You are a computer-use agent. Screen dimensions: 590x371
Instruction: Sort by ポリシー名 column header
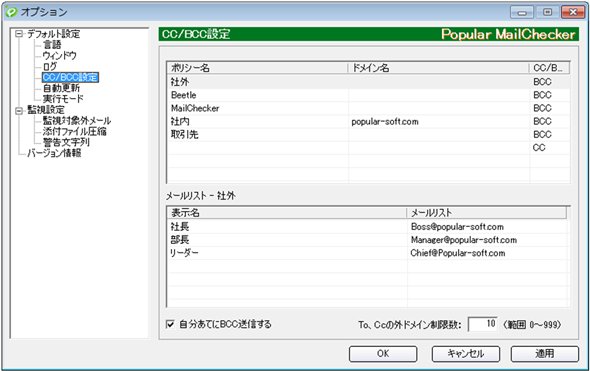point(257,68)
